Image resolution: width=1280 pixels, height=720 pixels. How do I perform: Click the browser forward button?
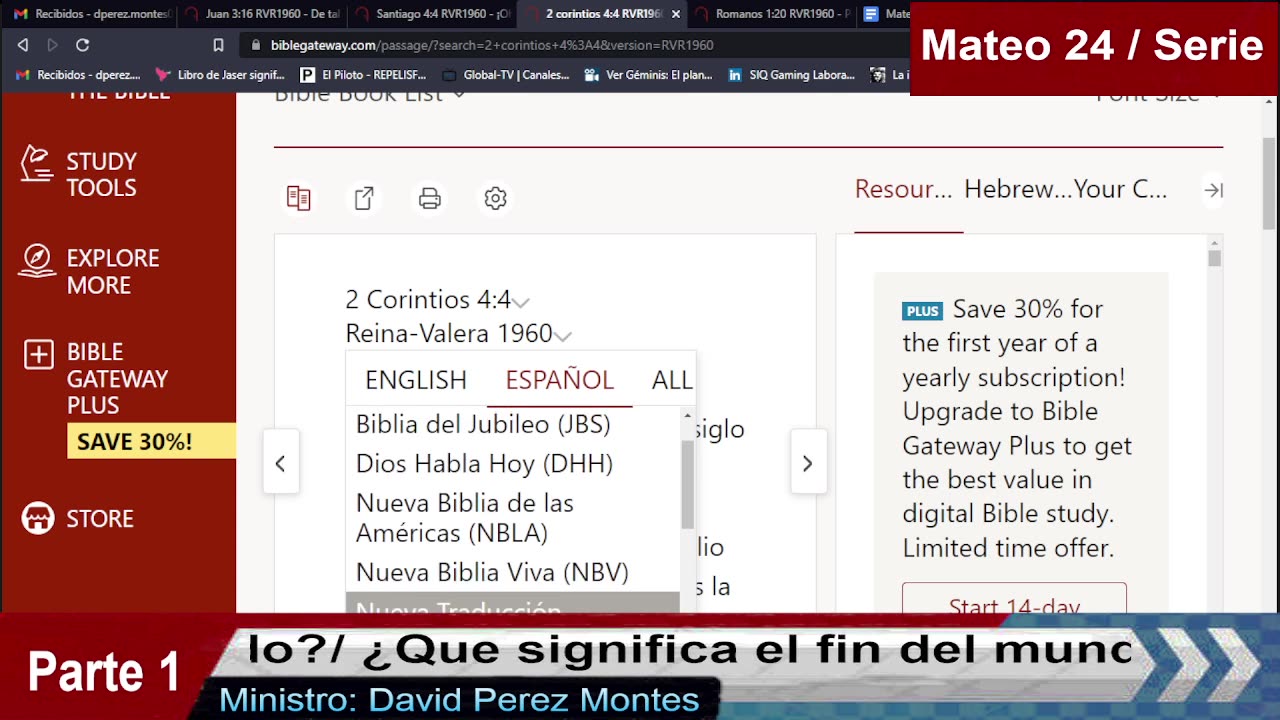click(x=52, y=45)
